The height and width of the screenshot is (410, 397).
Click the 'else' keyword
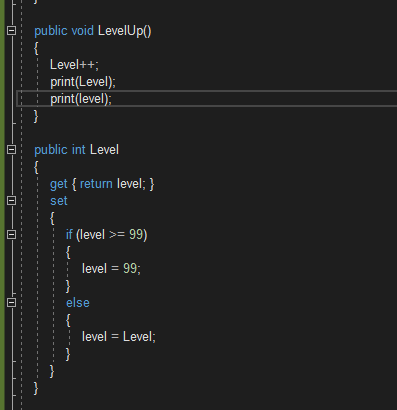78,303
